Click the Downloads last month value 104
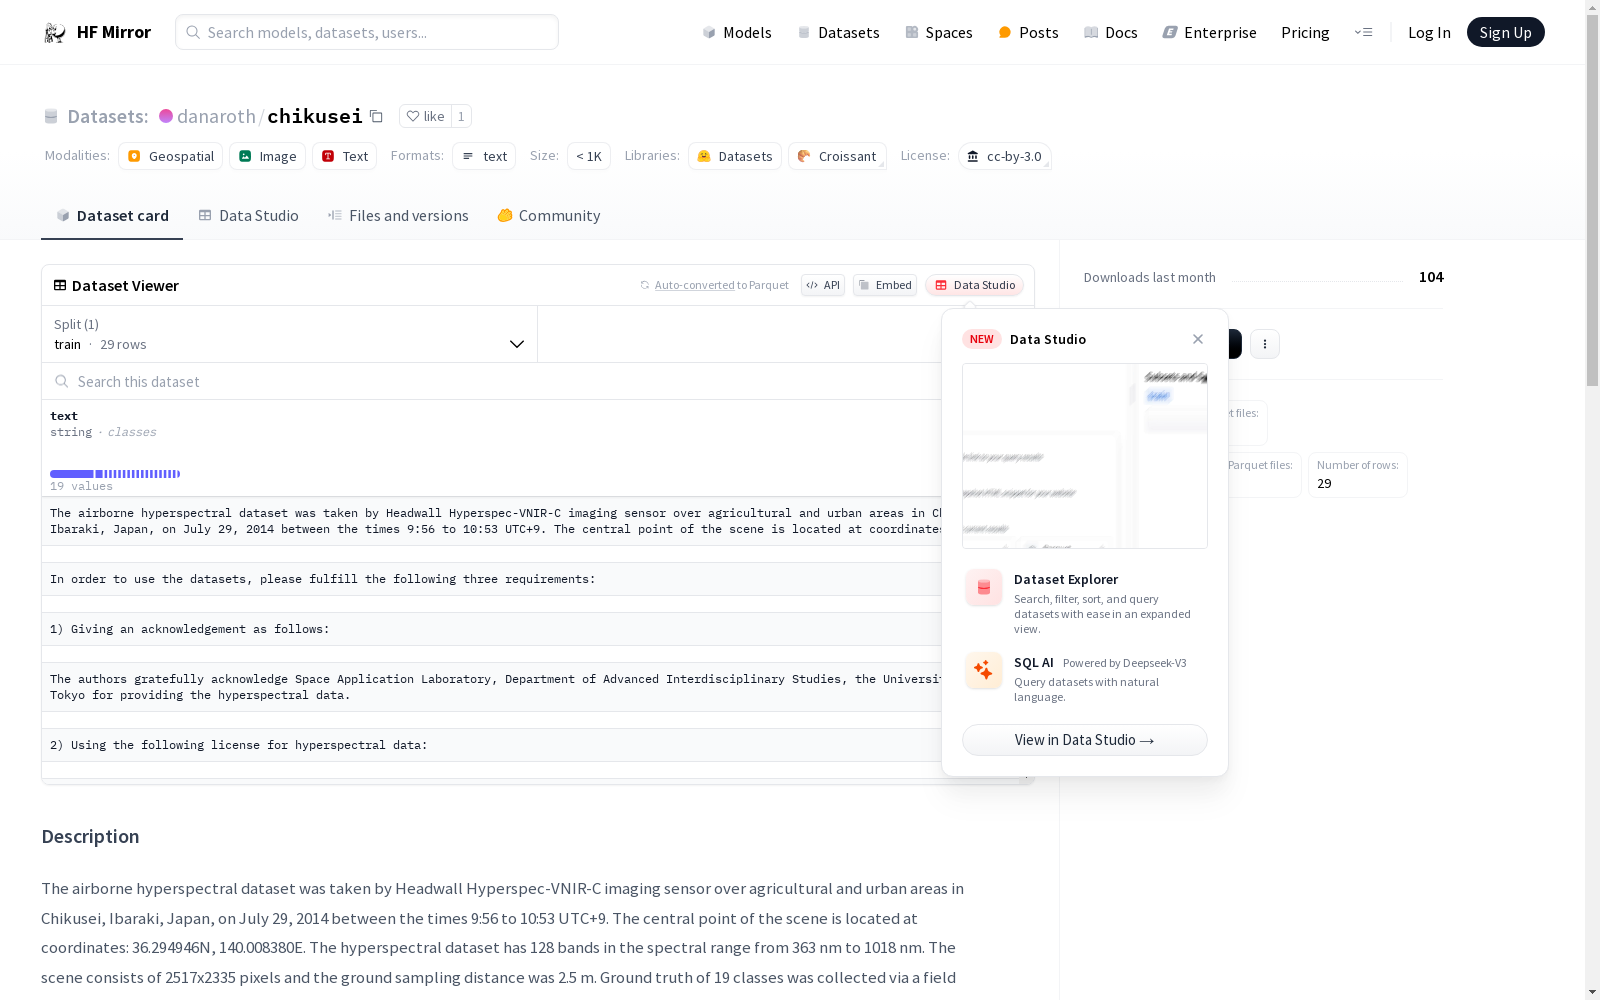This screenshot has height=1000, width=1600. 1431,277
